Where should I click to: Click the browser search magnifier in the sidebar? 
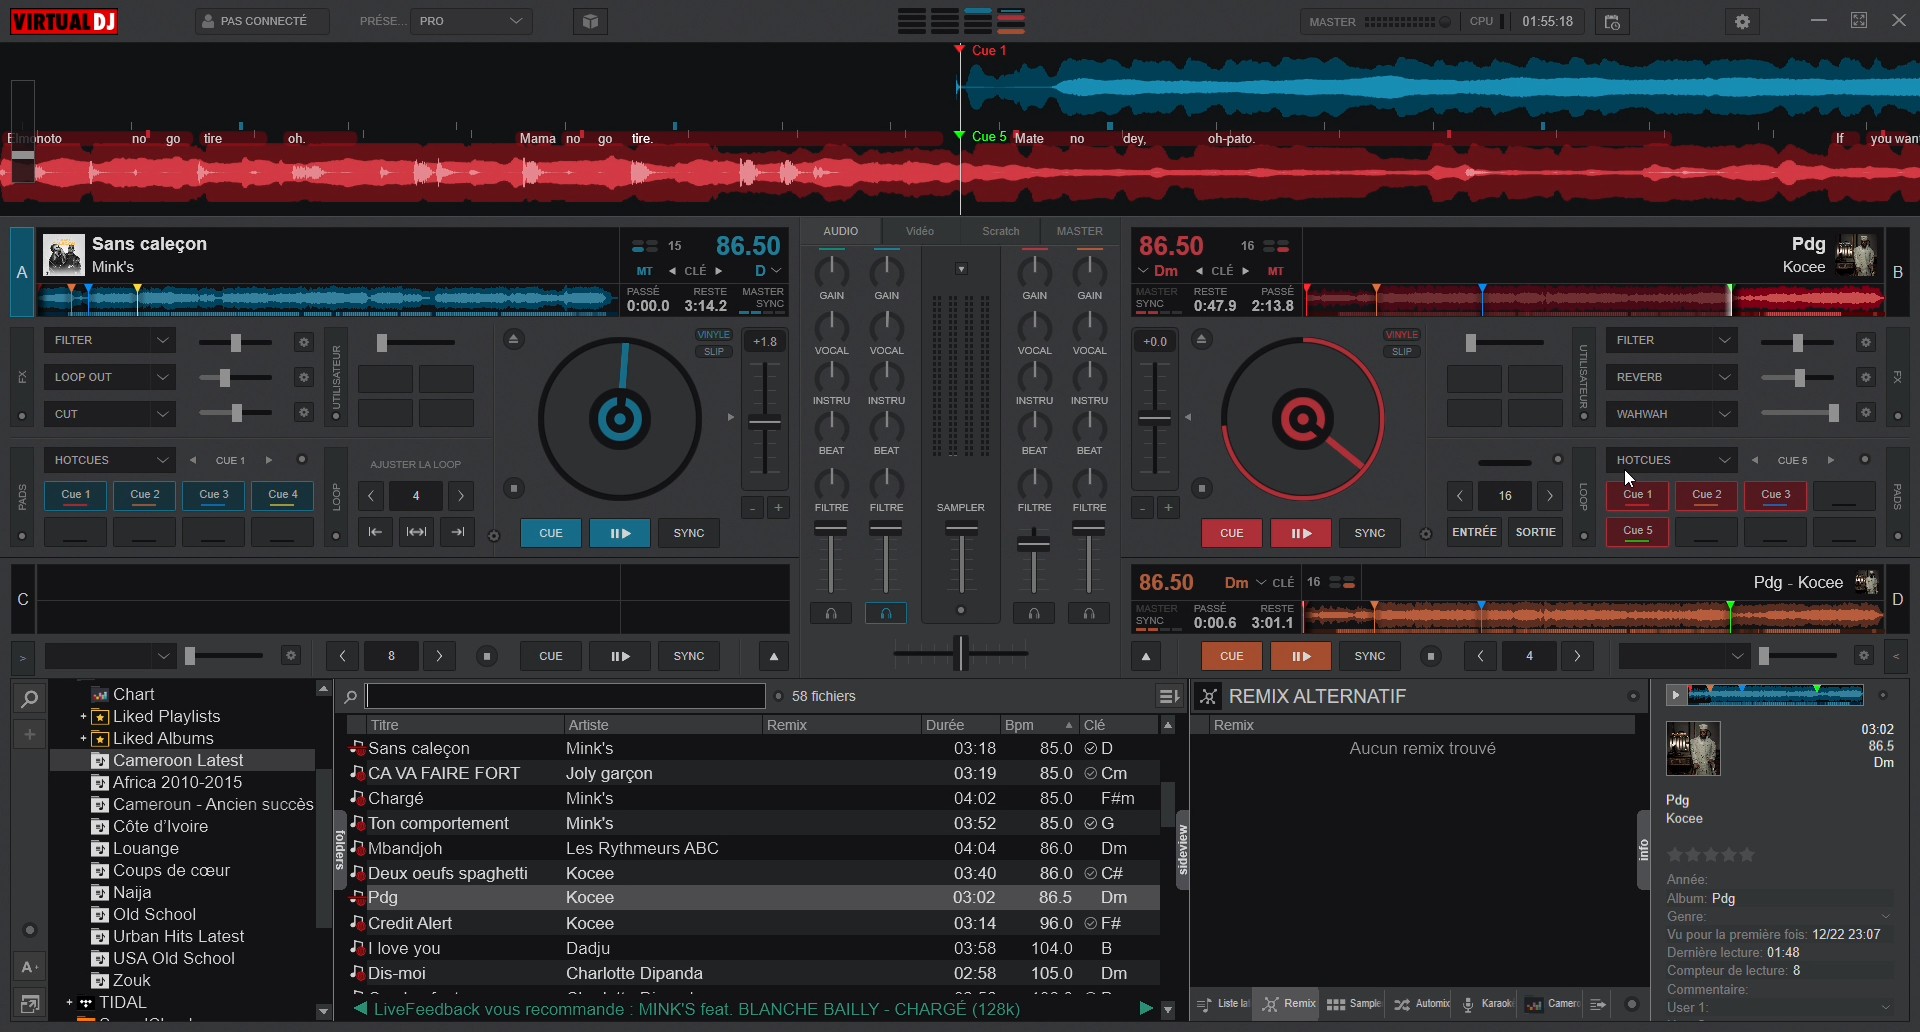click(x=30, y=699)
